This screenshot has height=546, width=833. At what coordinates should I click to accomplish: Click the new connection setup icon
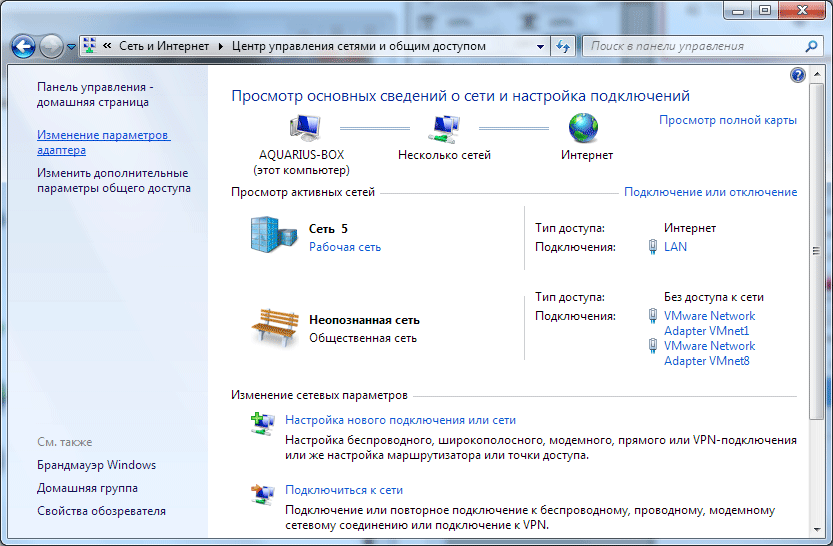point(262,424)
